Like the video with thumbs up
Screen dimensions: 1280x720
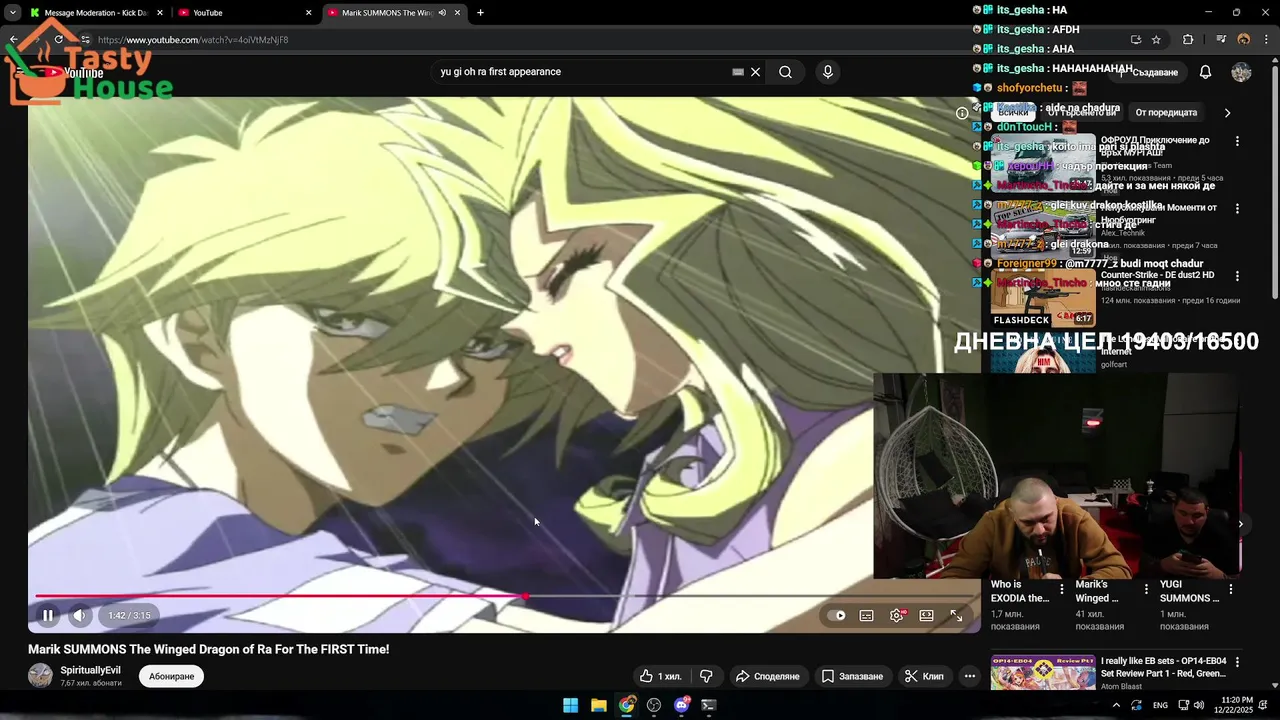coord(660,676)
